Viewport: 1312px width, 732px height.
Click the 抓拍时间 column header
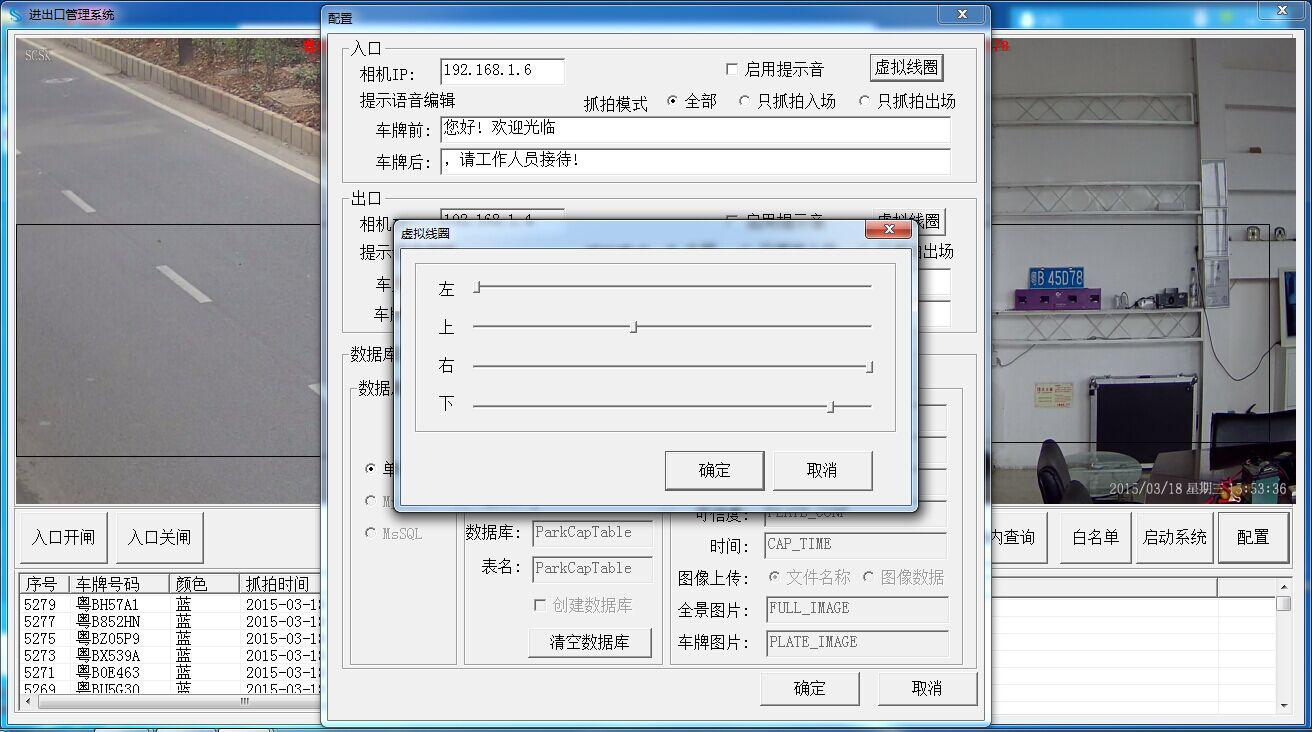coord(281,584)
